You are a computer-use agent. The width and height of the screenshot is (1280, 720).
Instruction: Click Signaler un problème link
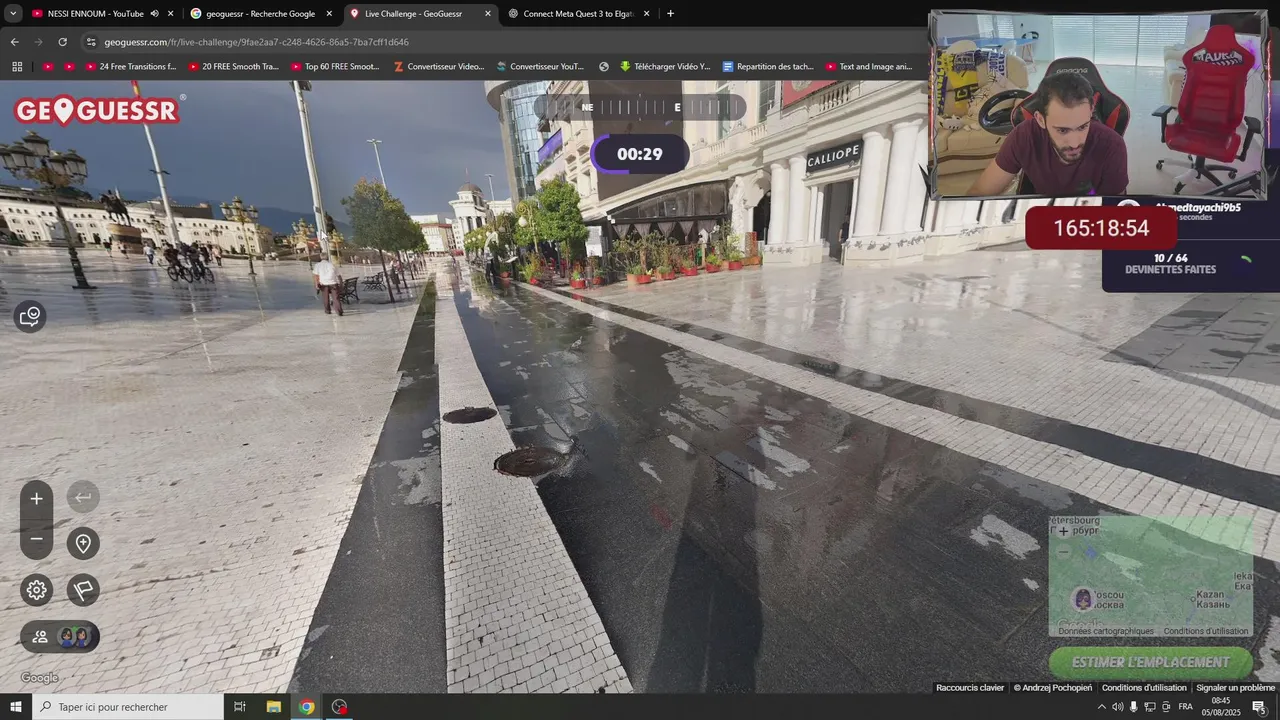tap(1236, 687)
